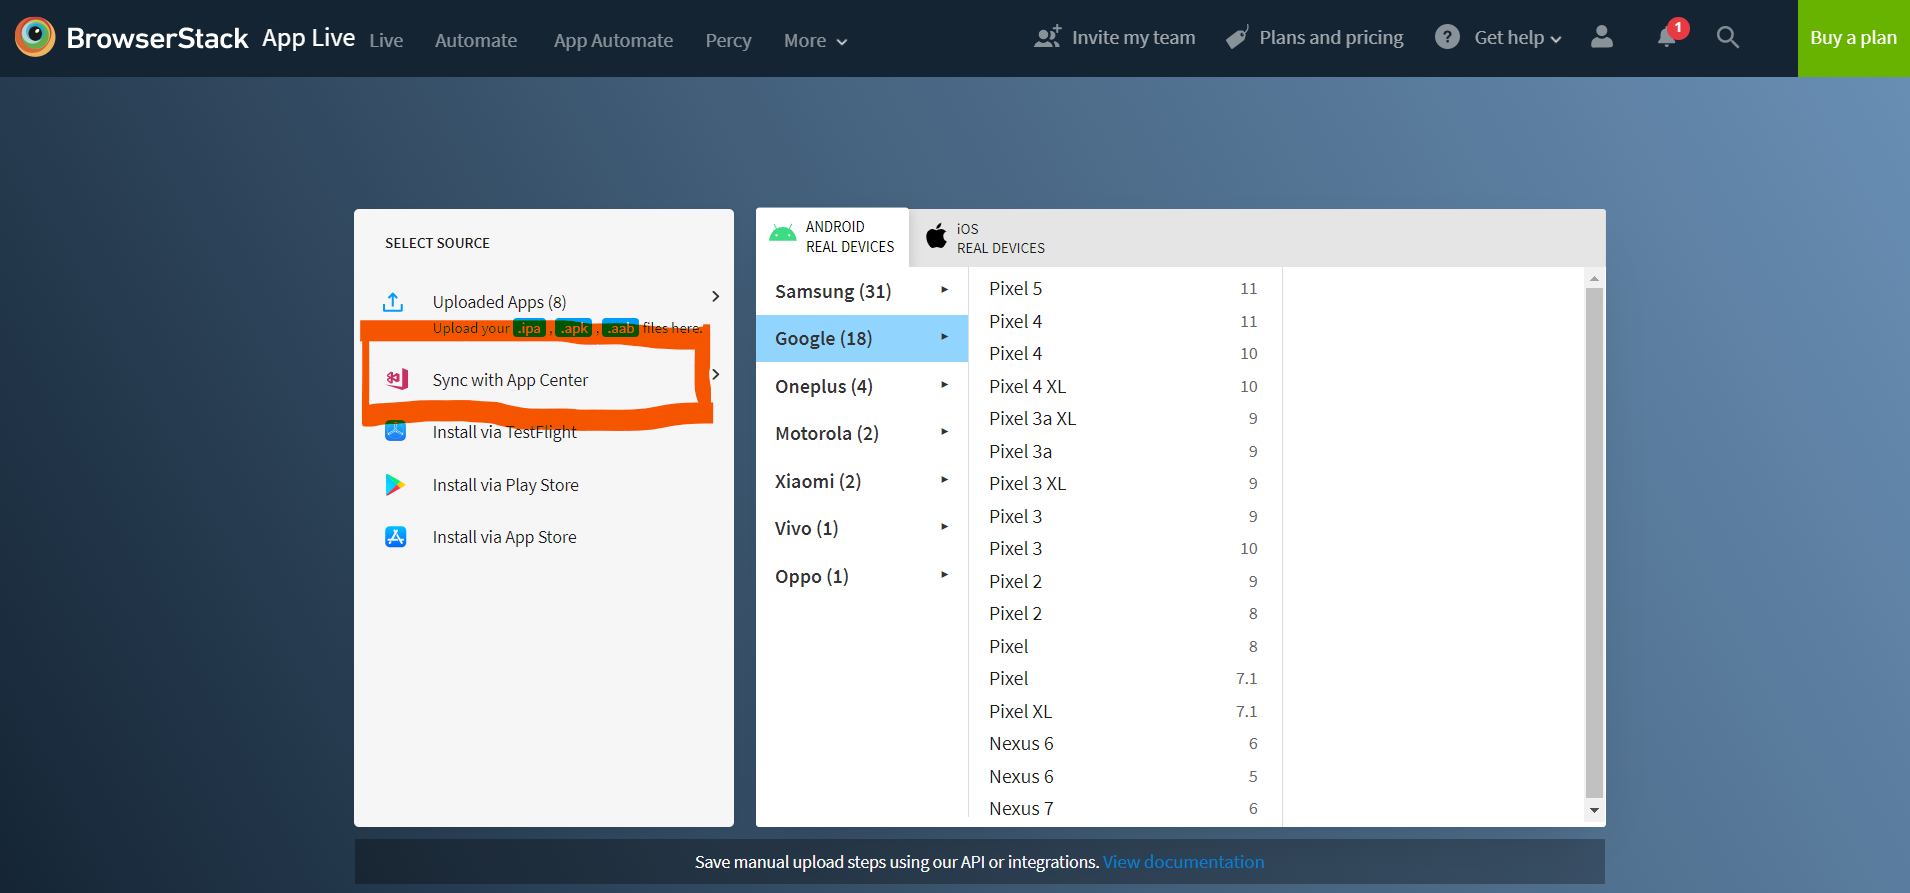1910x893 pixels.
Task: Select Nexus 7 device
Action: (1123, 808)
